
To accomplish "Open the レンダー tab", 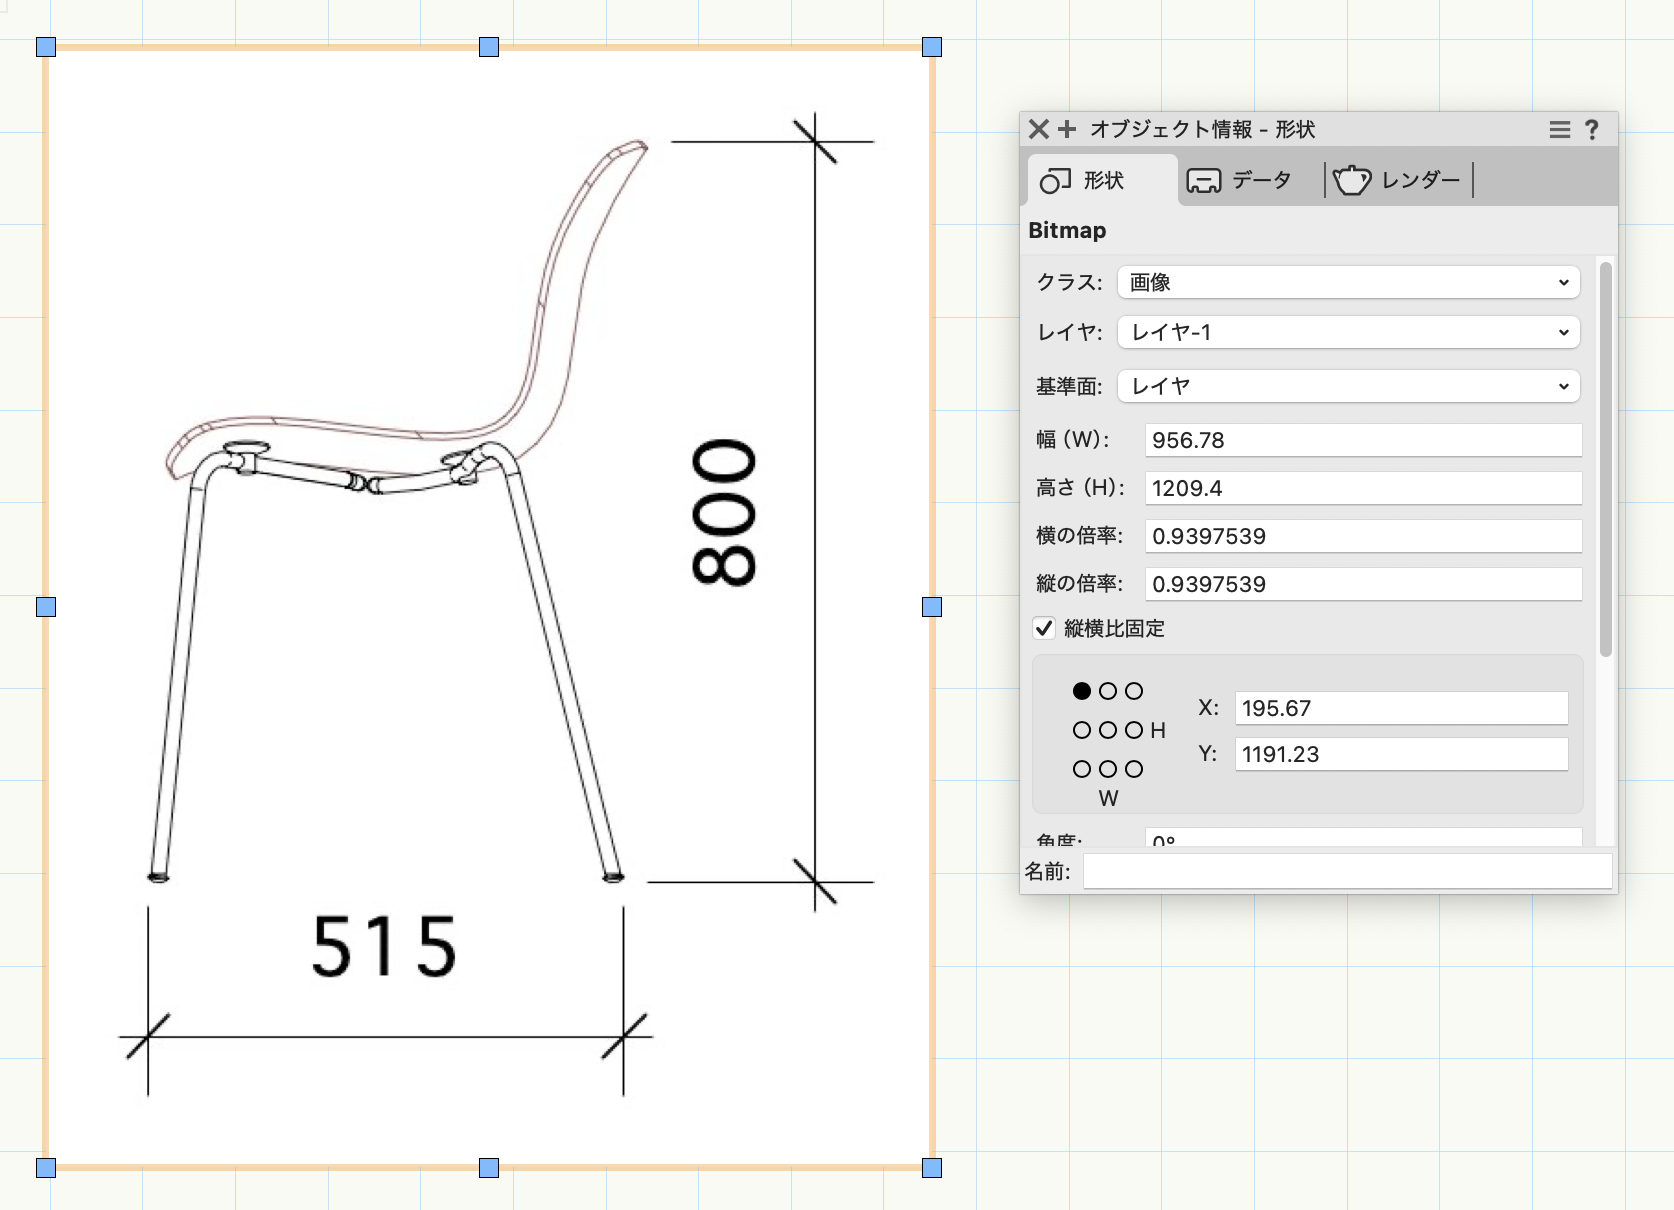I will pos(1398,181).
